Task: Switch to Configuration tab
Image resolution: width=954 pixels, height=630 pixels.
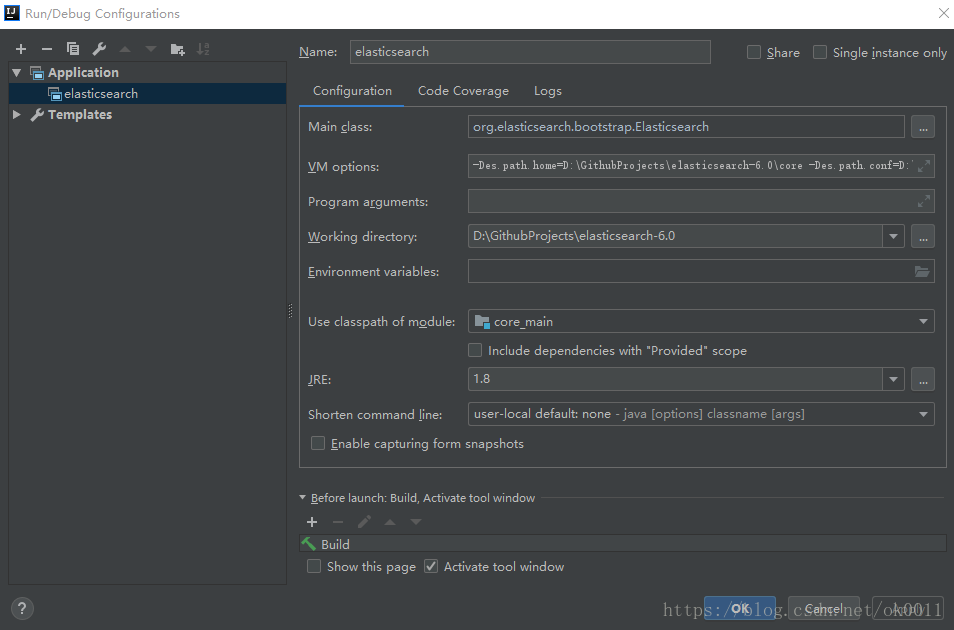Action: coord(352,91)
